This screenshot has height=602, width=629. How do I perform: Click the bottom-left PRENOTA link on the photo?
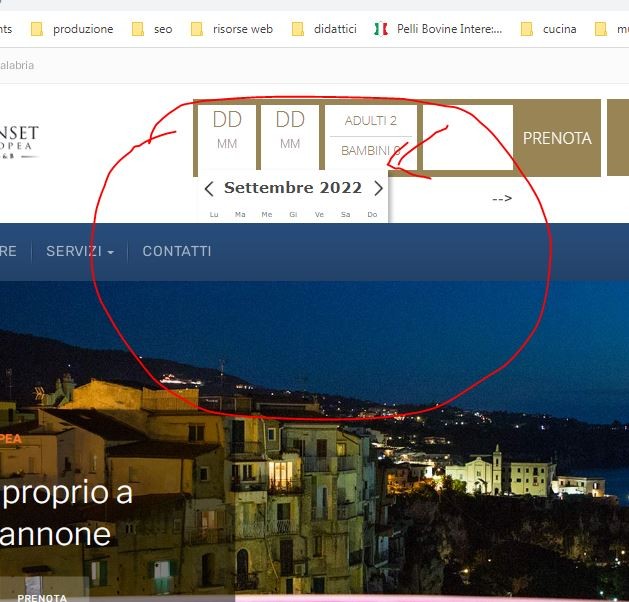[42, 597]
